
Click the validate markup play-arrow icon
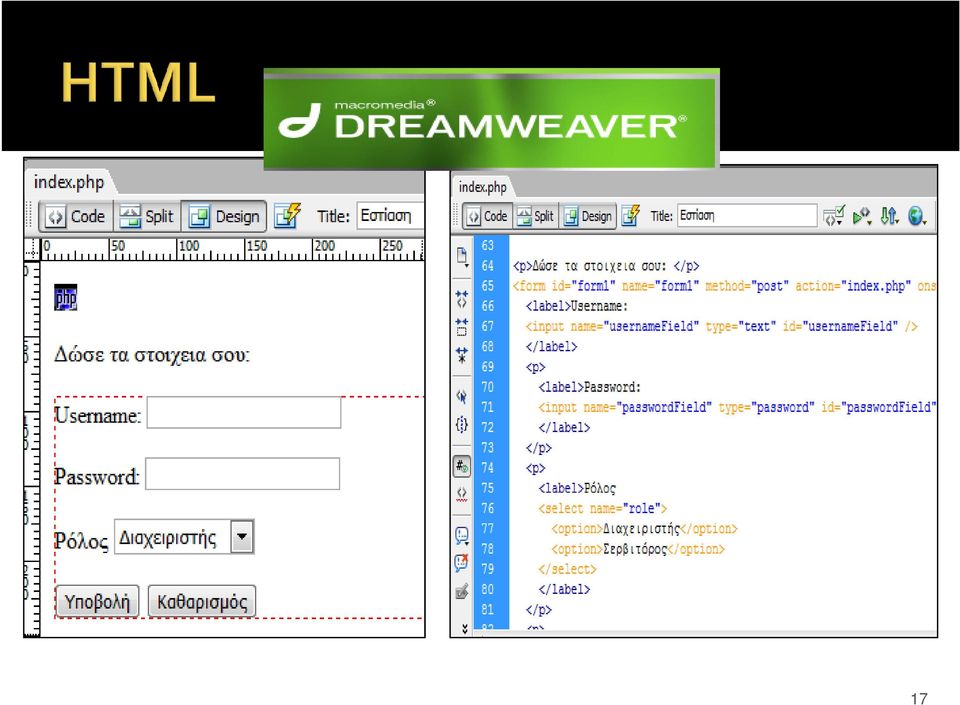coord(862,216)
